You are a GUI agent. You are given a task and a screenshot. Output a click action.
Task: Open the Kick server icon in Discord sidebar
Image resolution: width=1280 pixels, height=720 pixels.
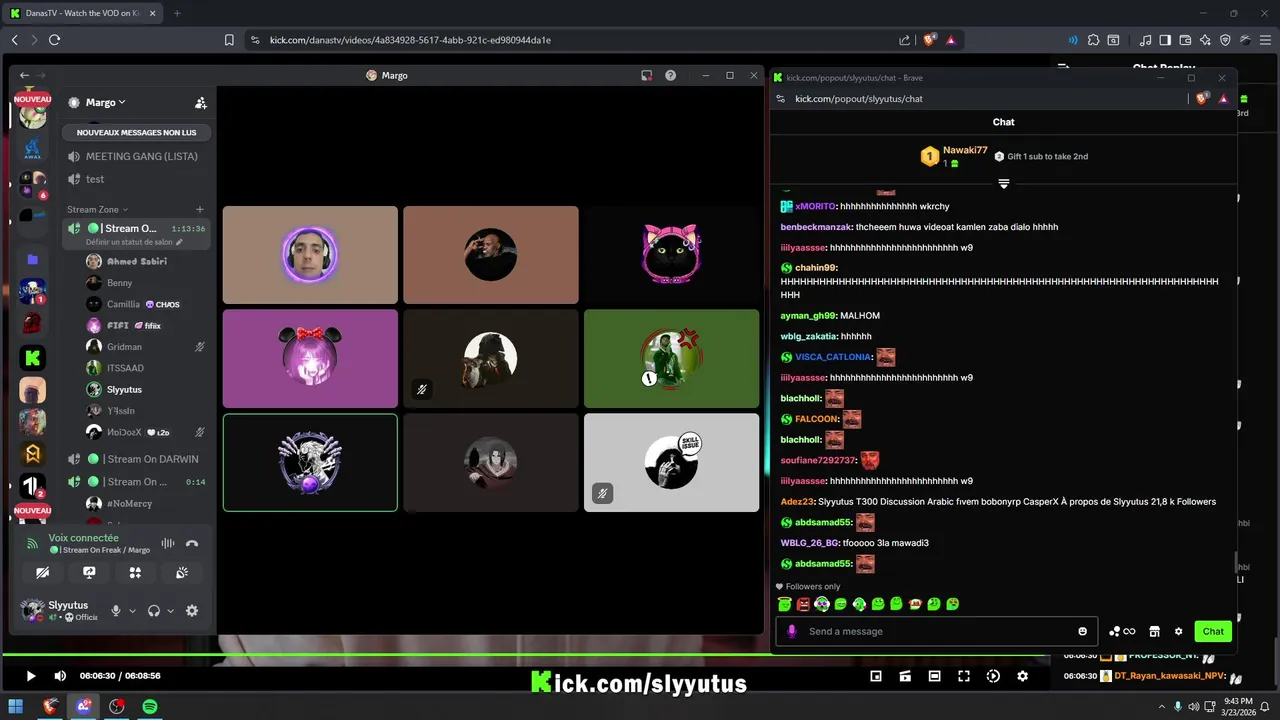pos(32,357)
